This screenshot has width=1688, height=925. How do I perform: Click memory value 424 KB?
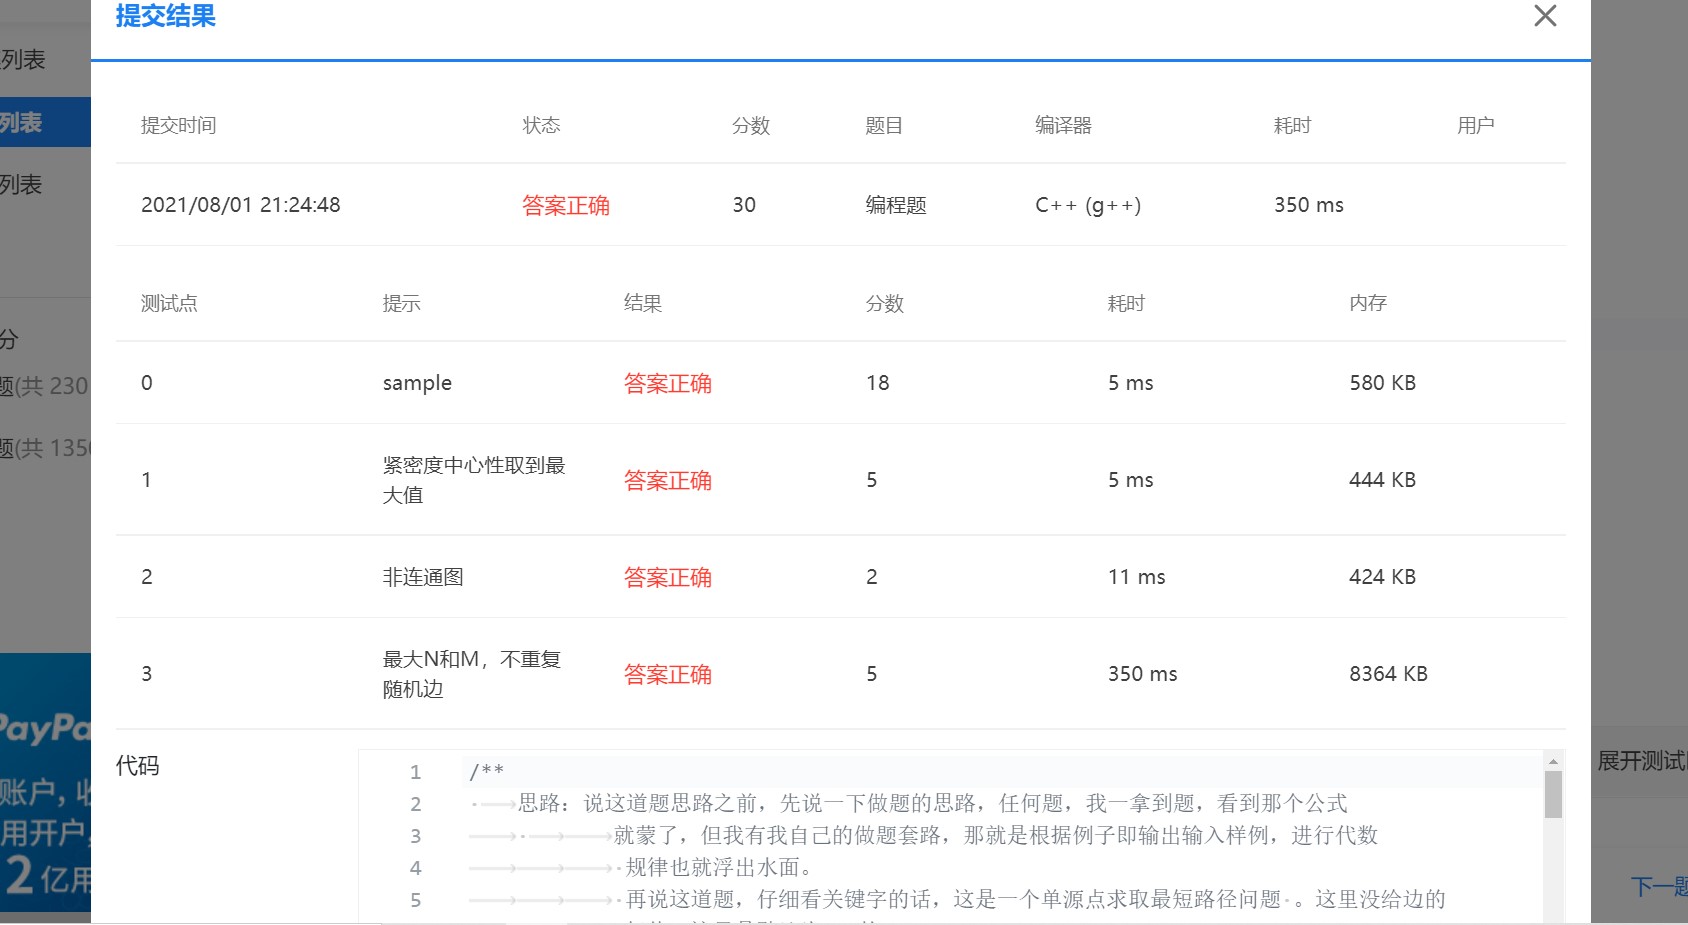coord(1382,577)
